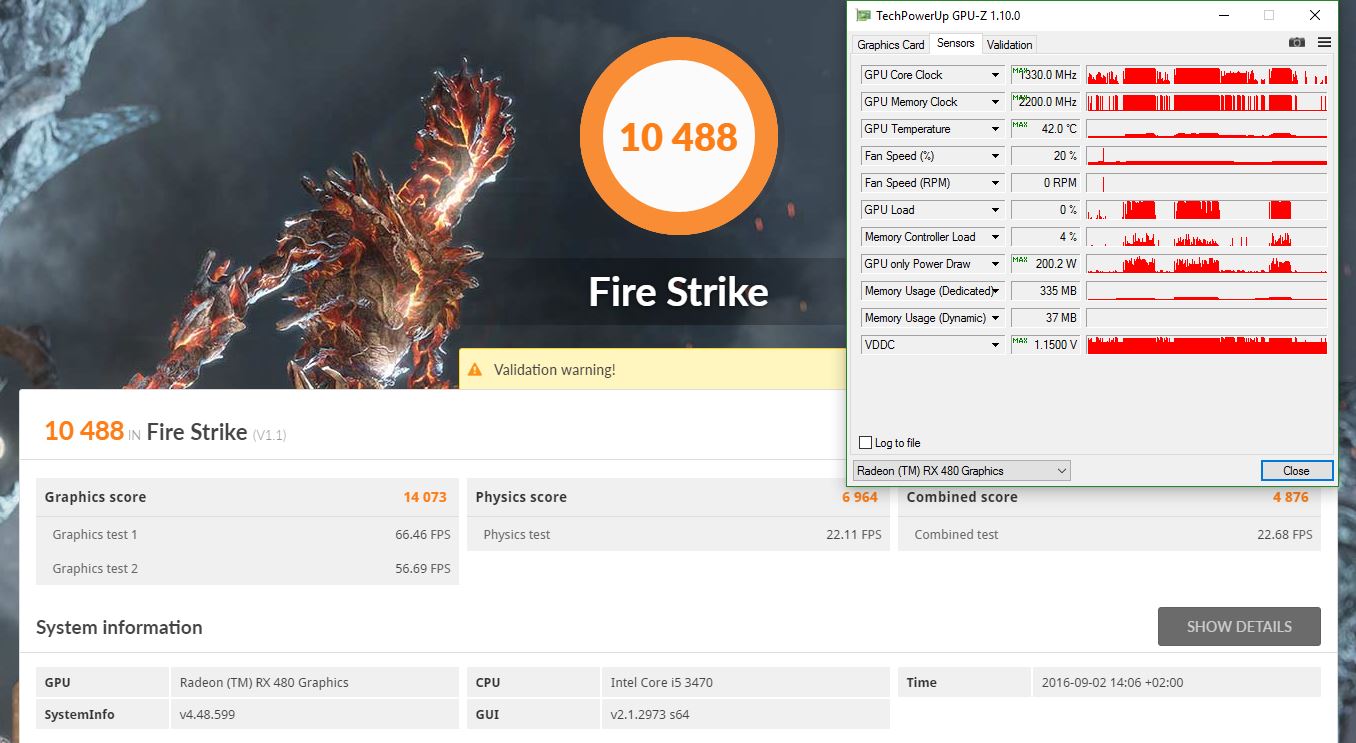
Task: Click the 2200.0 MHz memory clock value
Action: tap(1045, 102)
